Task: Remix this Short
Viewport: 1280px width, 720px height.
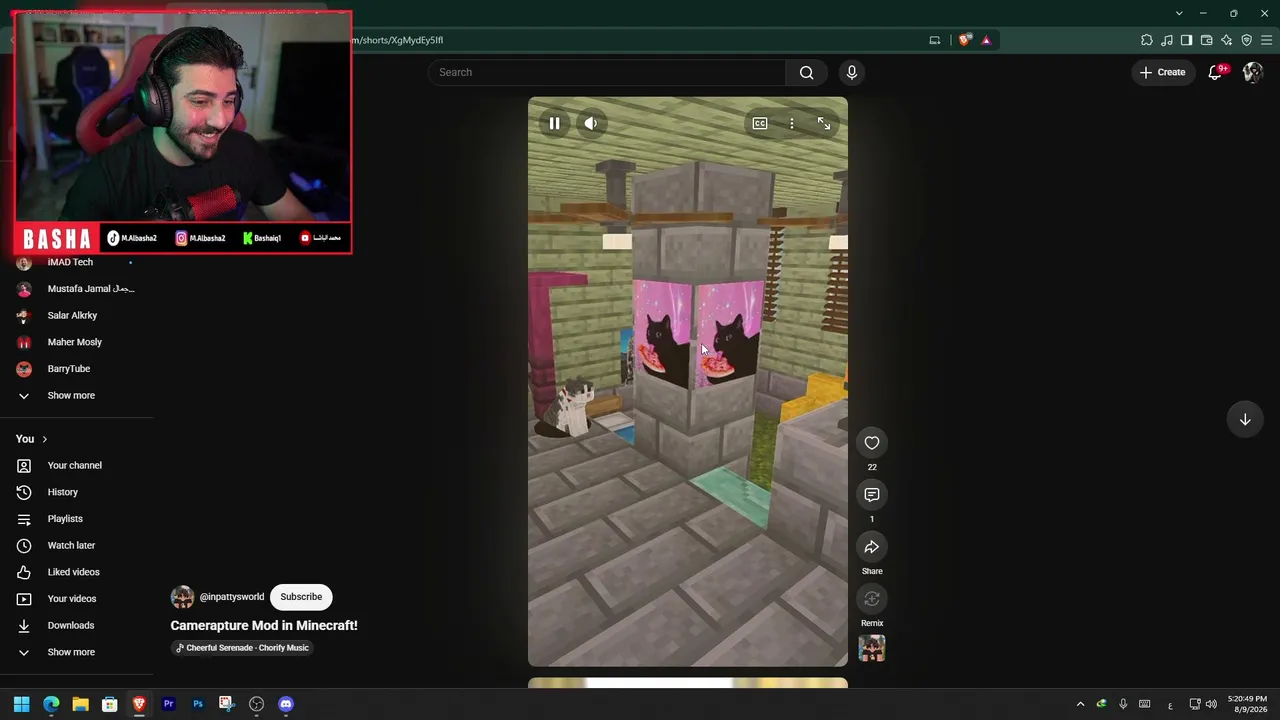Action: (x=872, y=599)
